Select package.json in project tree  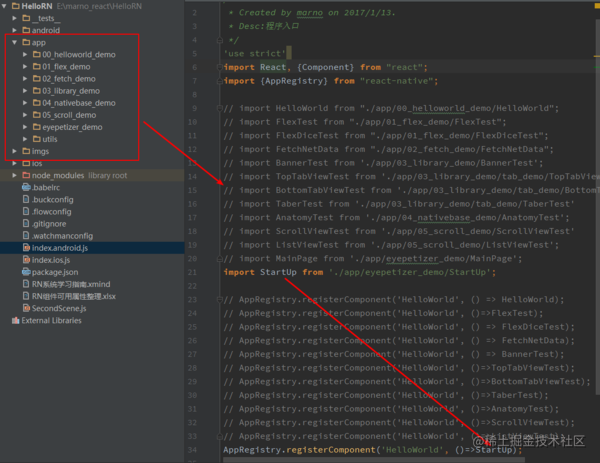[x=55, y=272]
